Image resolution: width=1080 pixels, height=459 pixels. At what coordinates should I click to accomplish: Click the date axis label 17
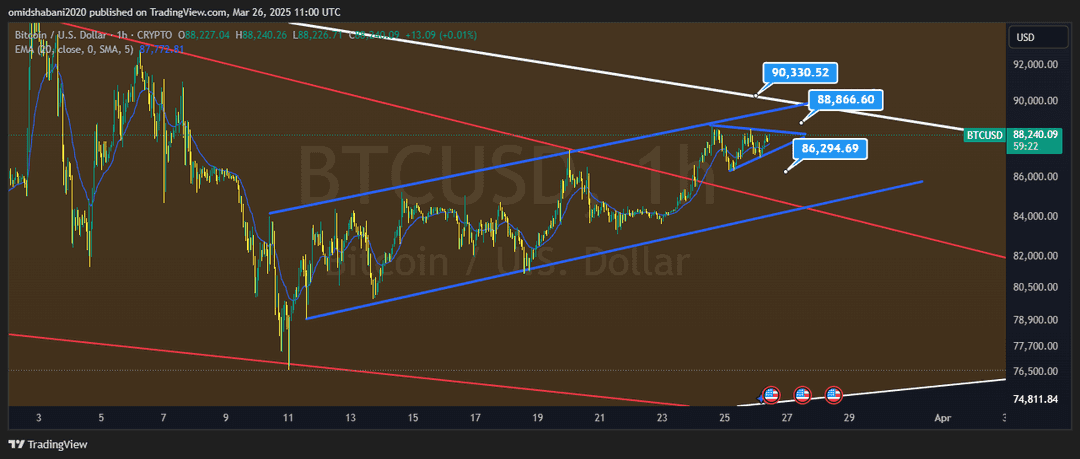pyautogui.click(x=475, y=418)
